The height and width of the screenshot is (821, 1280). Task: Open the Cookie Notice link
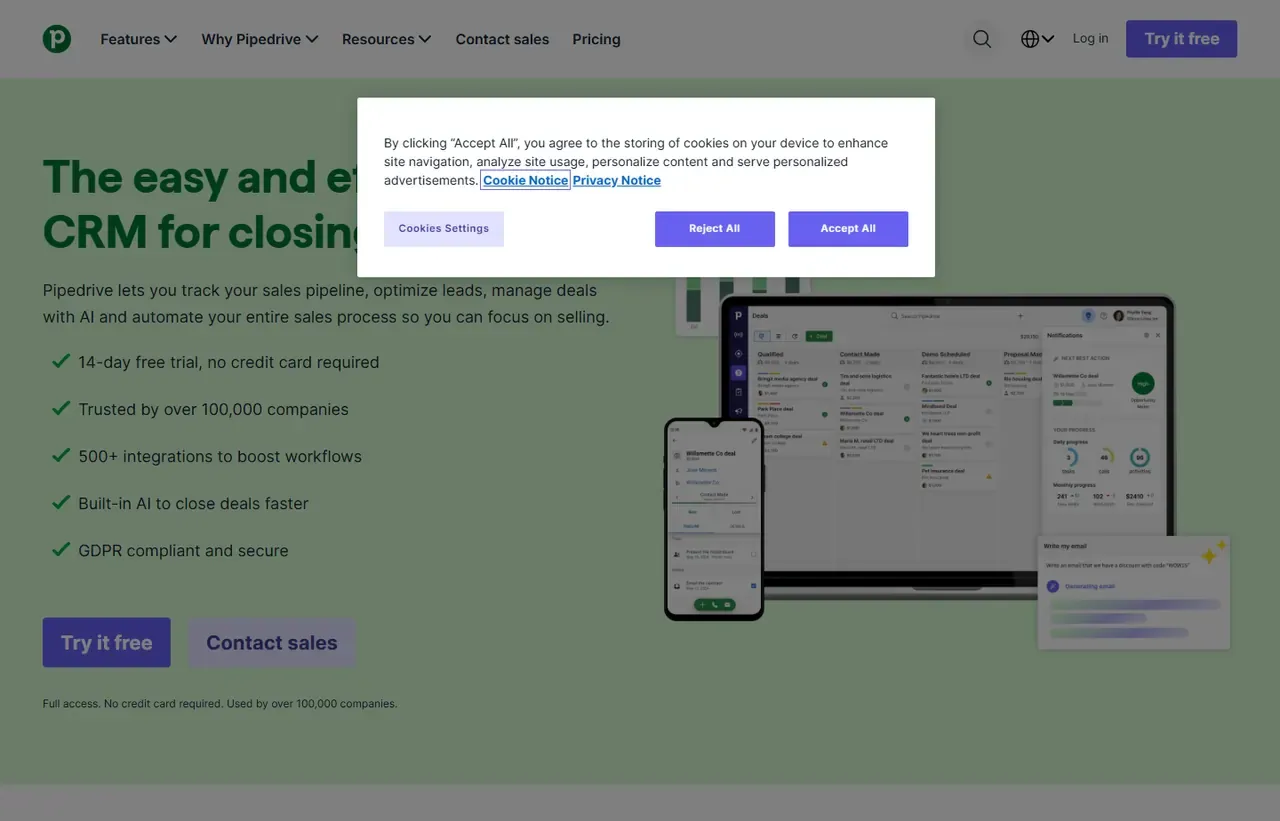coord(526,180)
